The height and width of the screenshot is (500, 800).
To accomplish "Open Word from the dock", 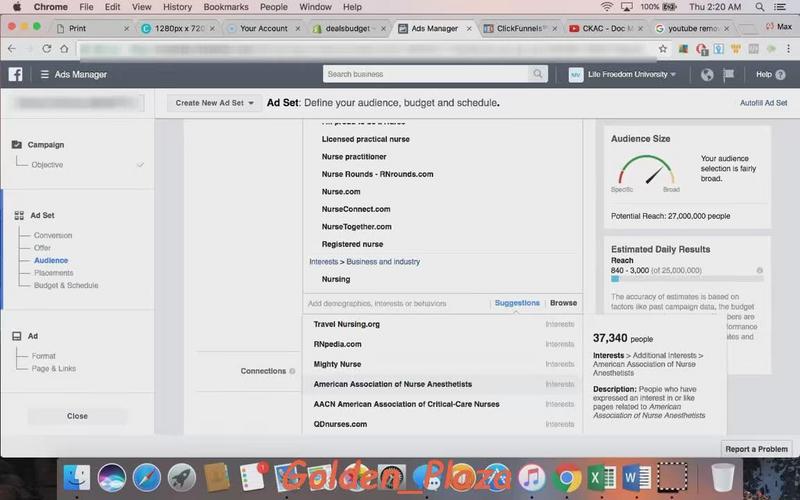I will (637, 478).
